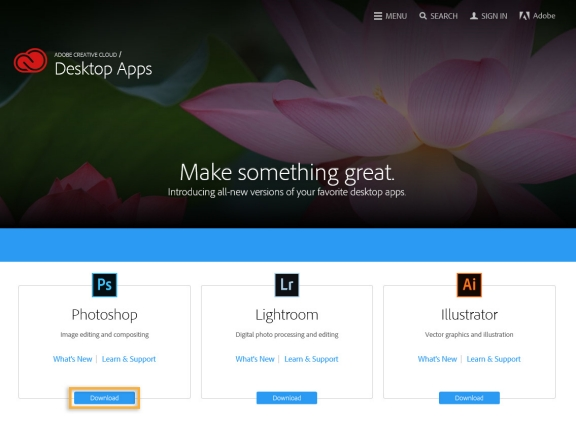576x433 pixels.
Task: Click the SEARCH magnifier icon
Action: click(423, 16)
